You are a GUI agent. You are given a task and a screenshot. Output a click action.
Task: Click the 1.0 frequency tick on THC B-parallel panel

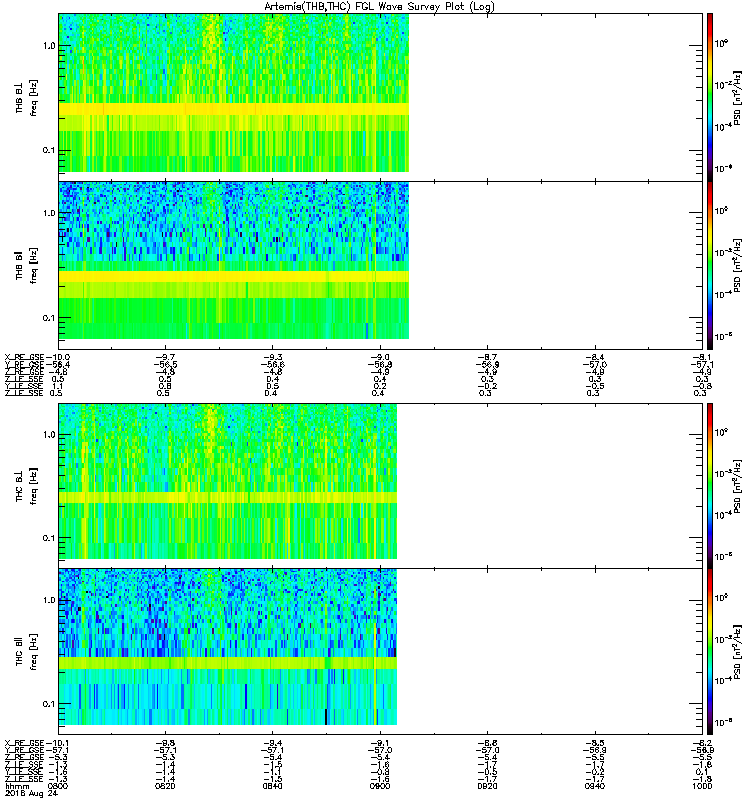[49, 599]
